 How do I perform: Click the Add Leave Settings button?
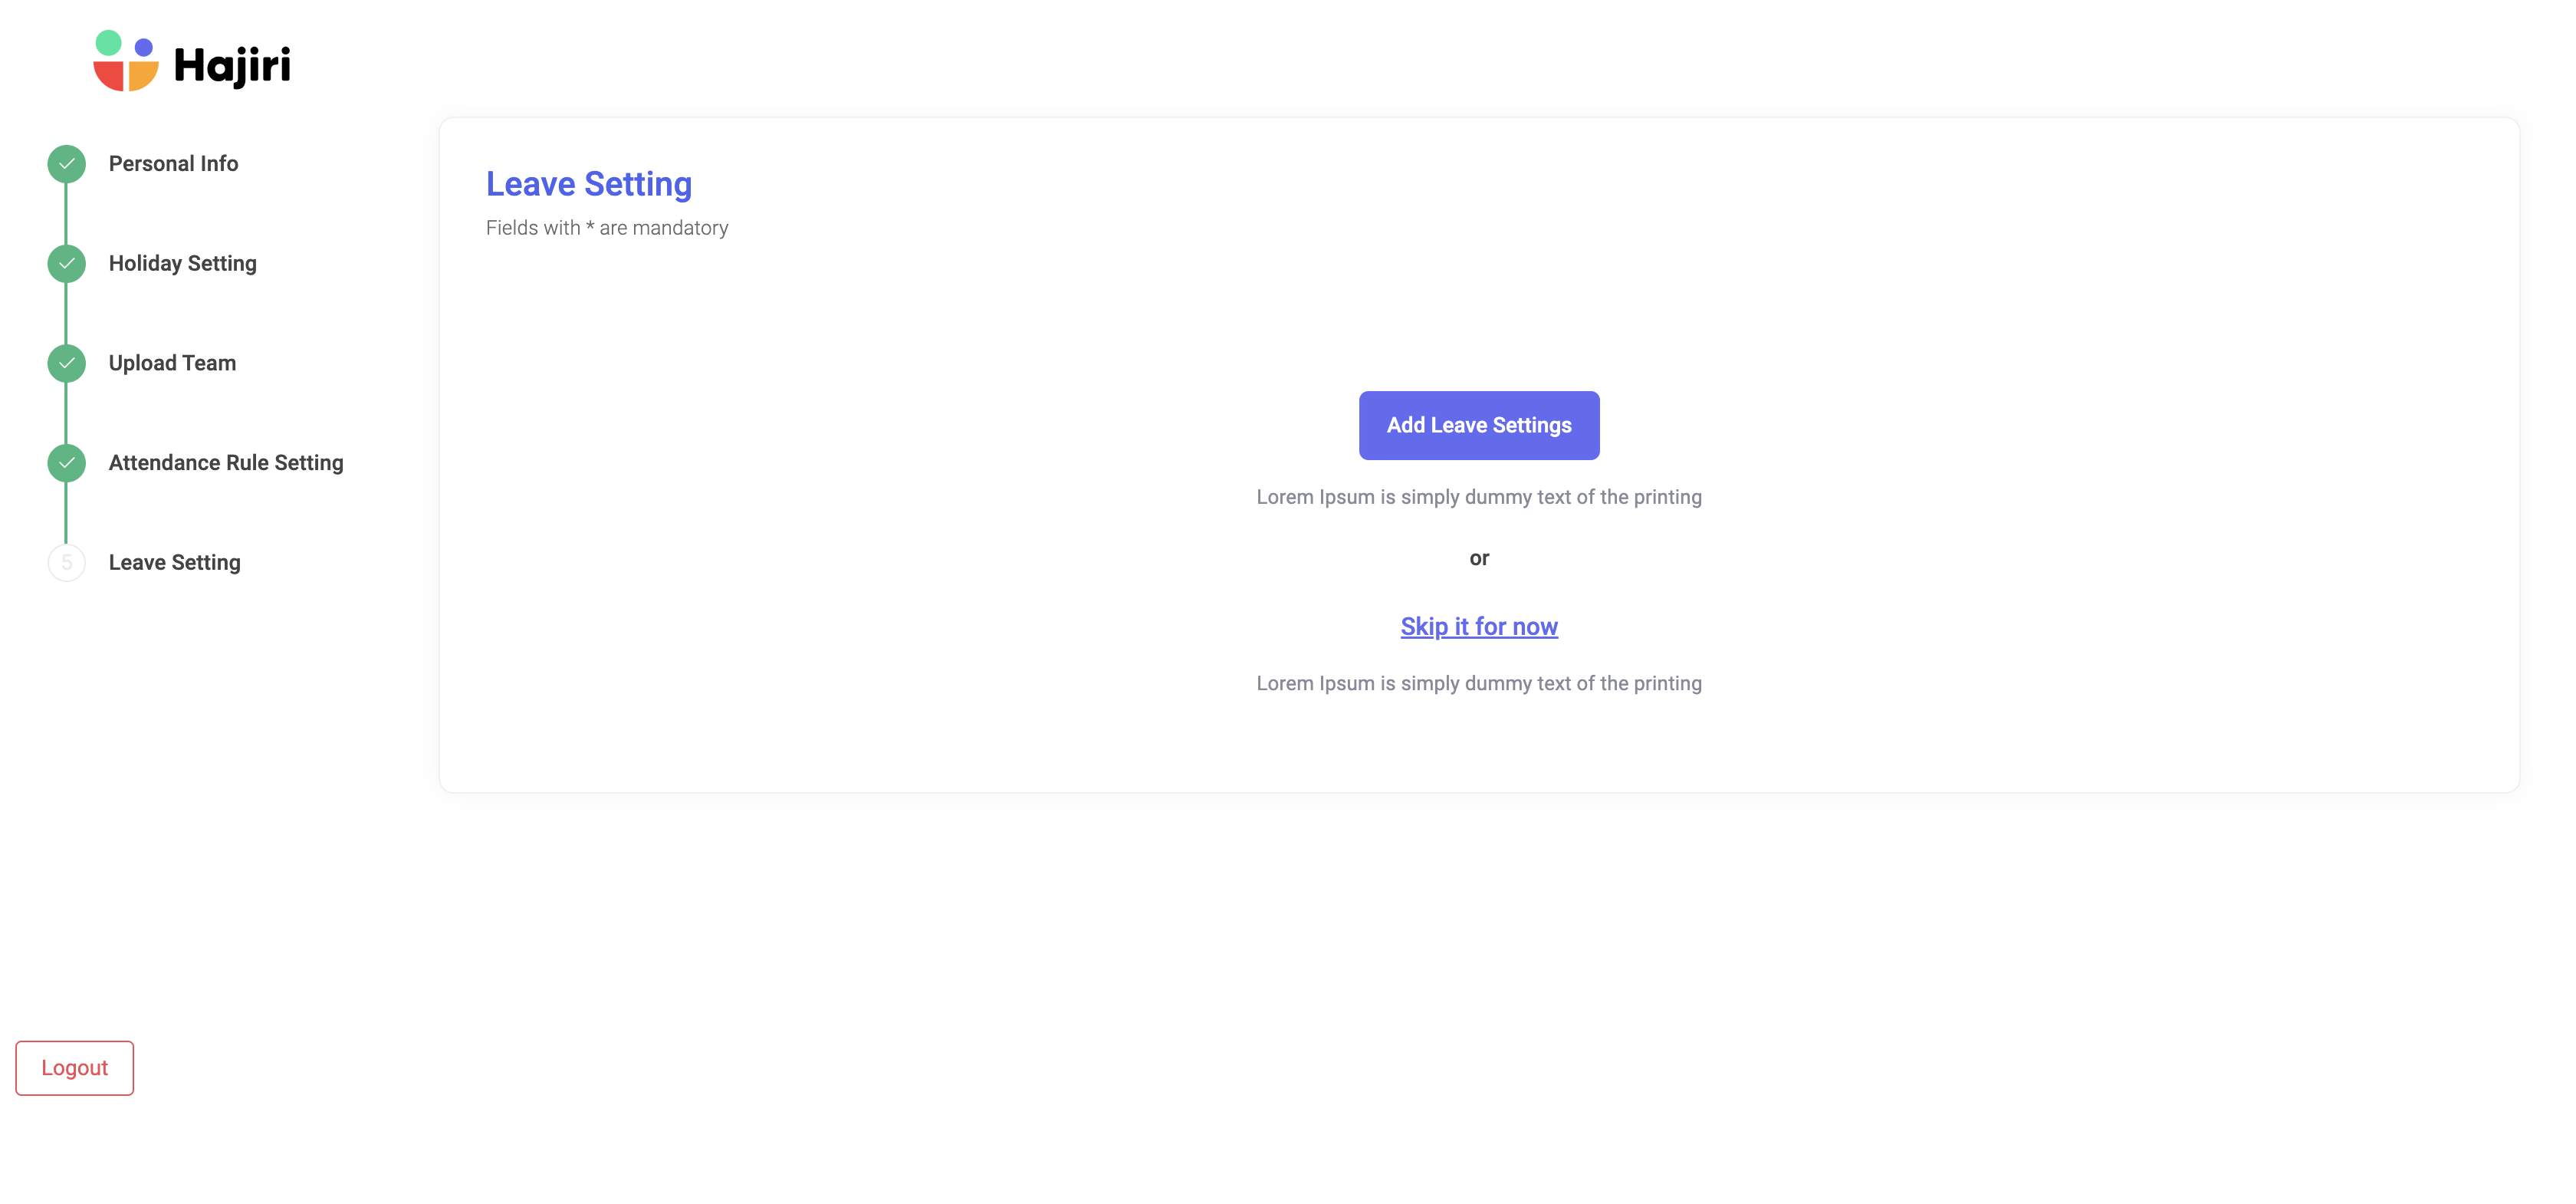(x=1479, y=425)
